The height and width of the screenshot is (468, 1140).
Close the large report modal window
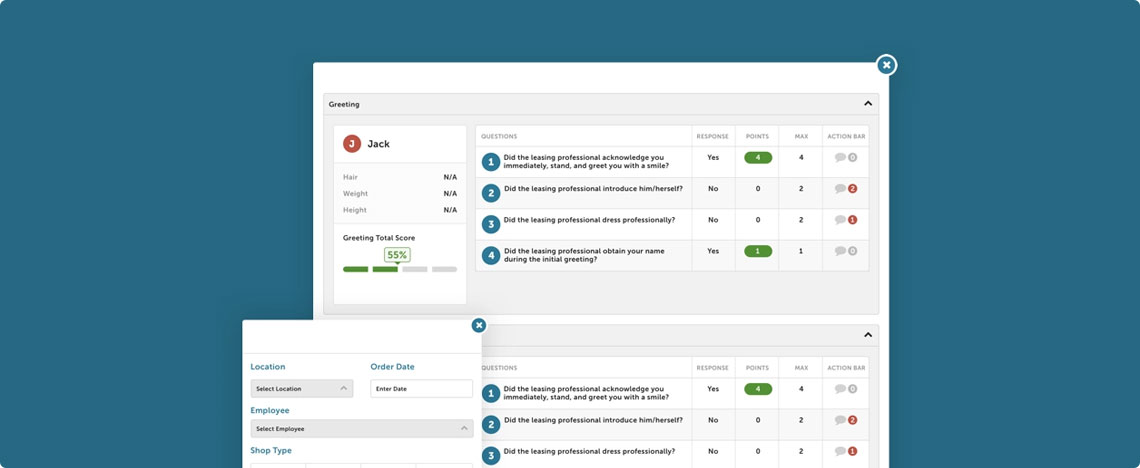click(886, 65)
